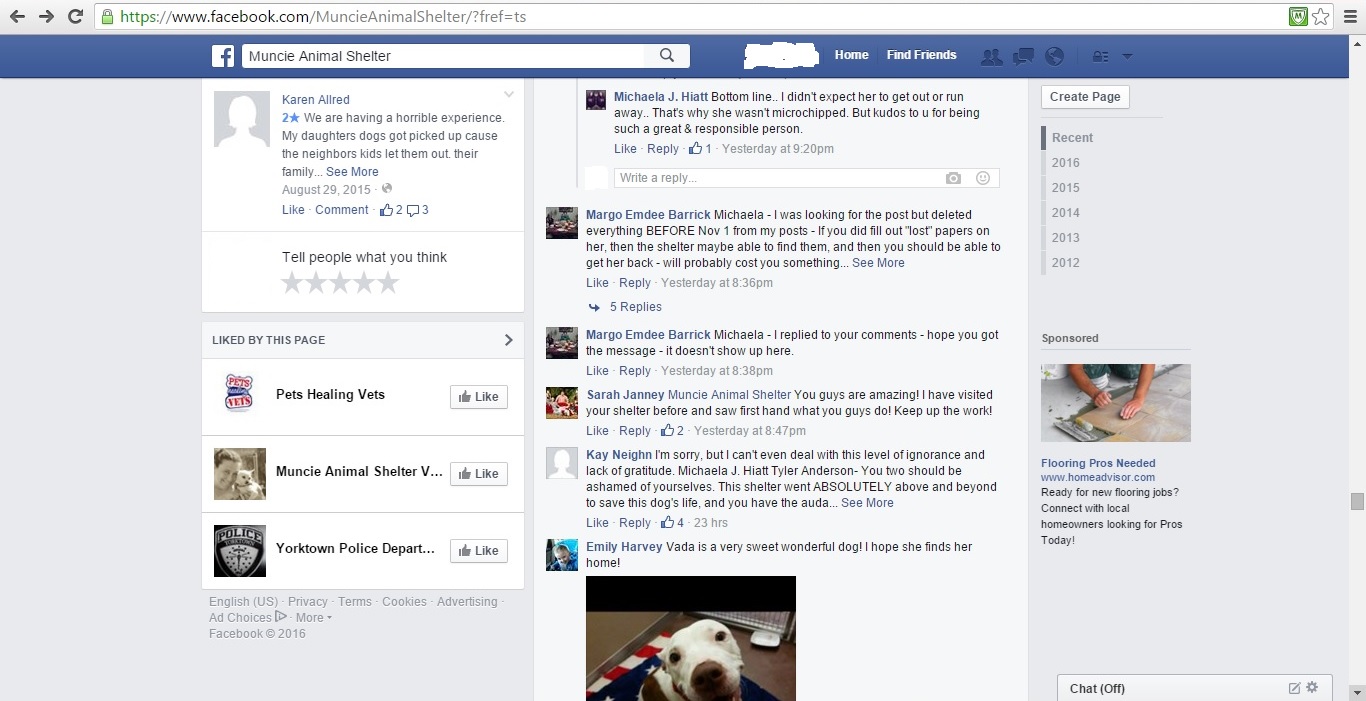This screenshot has height=701, width=1366.
Task: Click the camera icon in reply box
Action: [x=953, y=178]
